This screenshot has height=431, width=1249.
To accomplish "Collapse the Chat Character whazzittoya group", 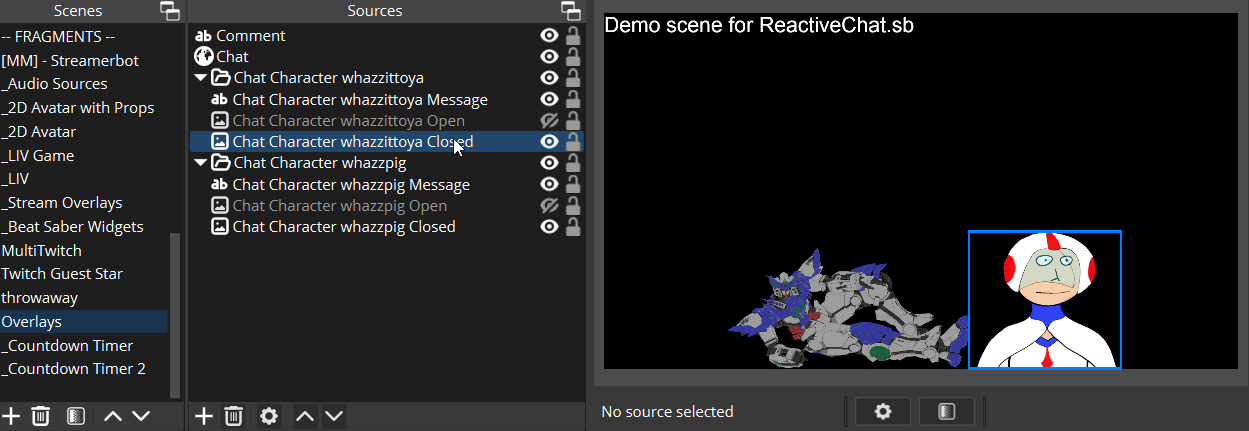I will click(201, 78).
